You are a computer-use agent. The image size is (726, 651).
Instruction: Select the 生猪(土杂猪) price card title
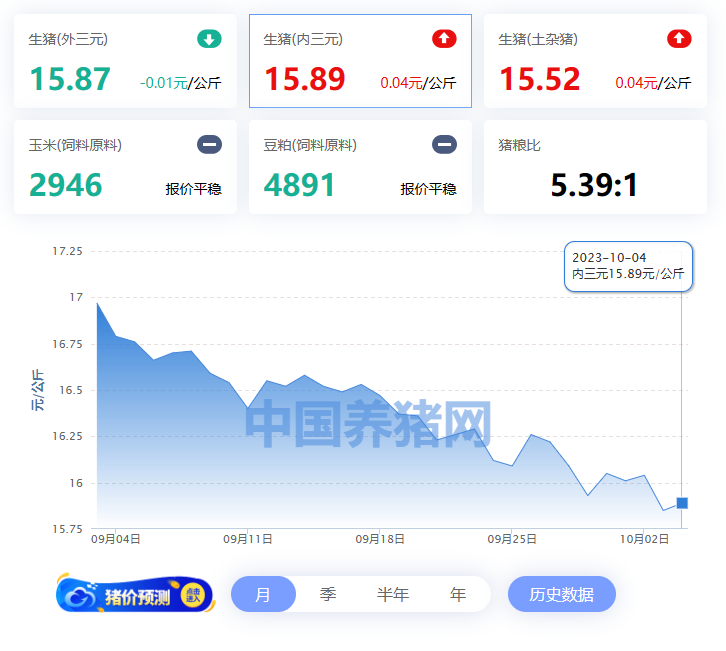pyautogui.click(x=538, y=39)
